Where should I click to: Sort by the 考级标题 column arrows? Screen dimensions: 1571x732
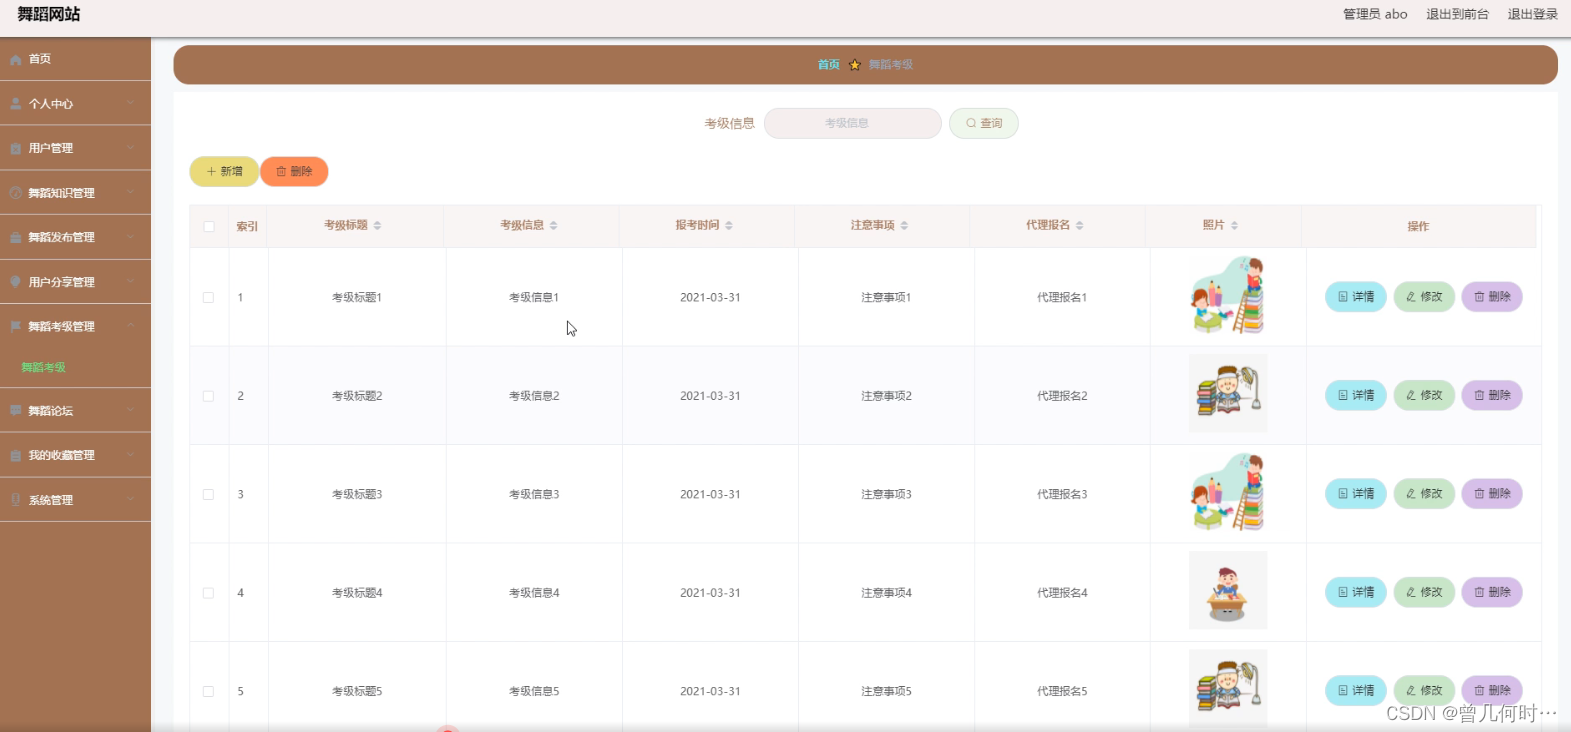pyautogui.click(x=377, y=226)
